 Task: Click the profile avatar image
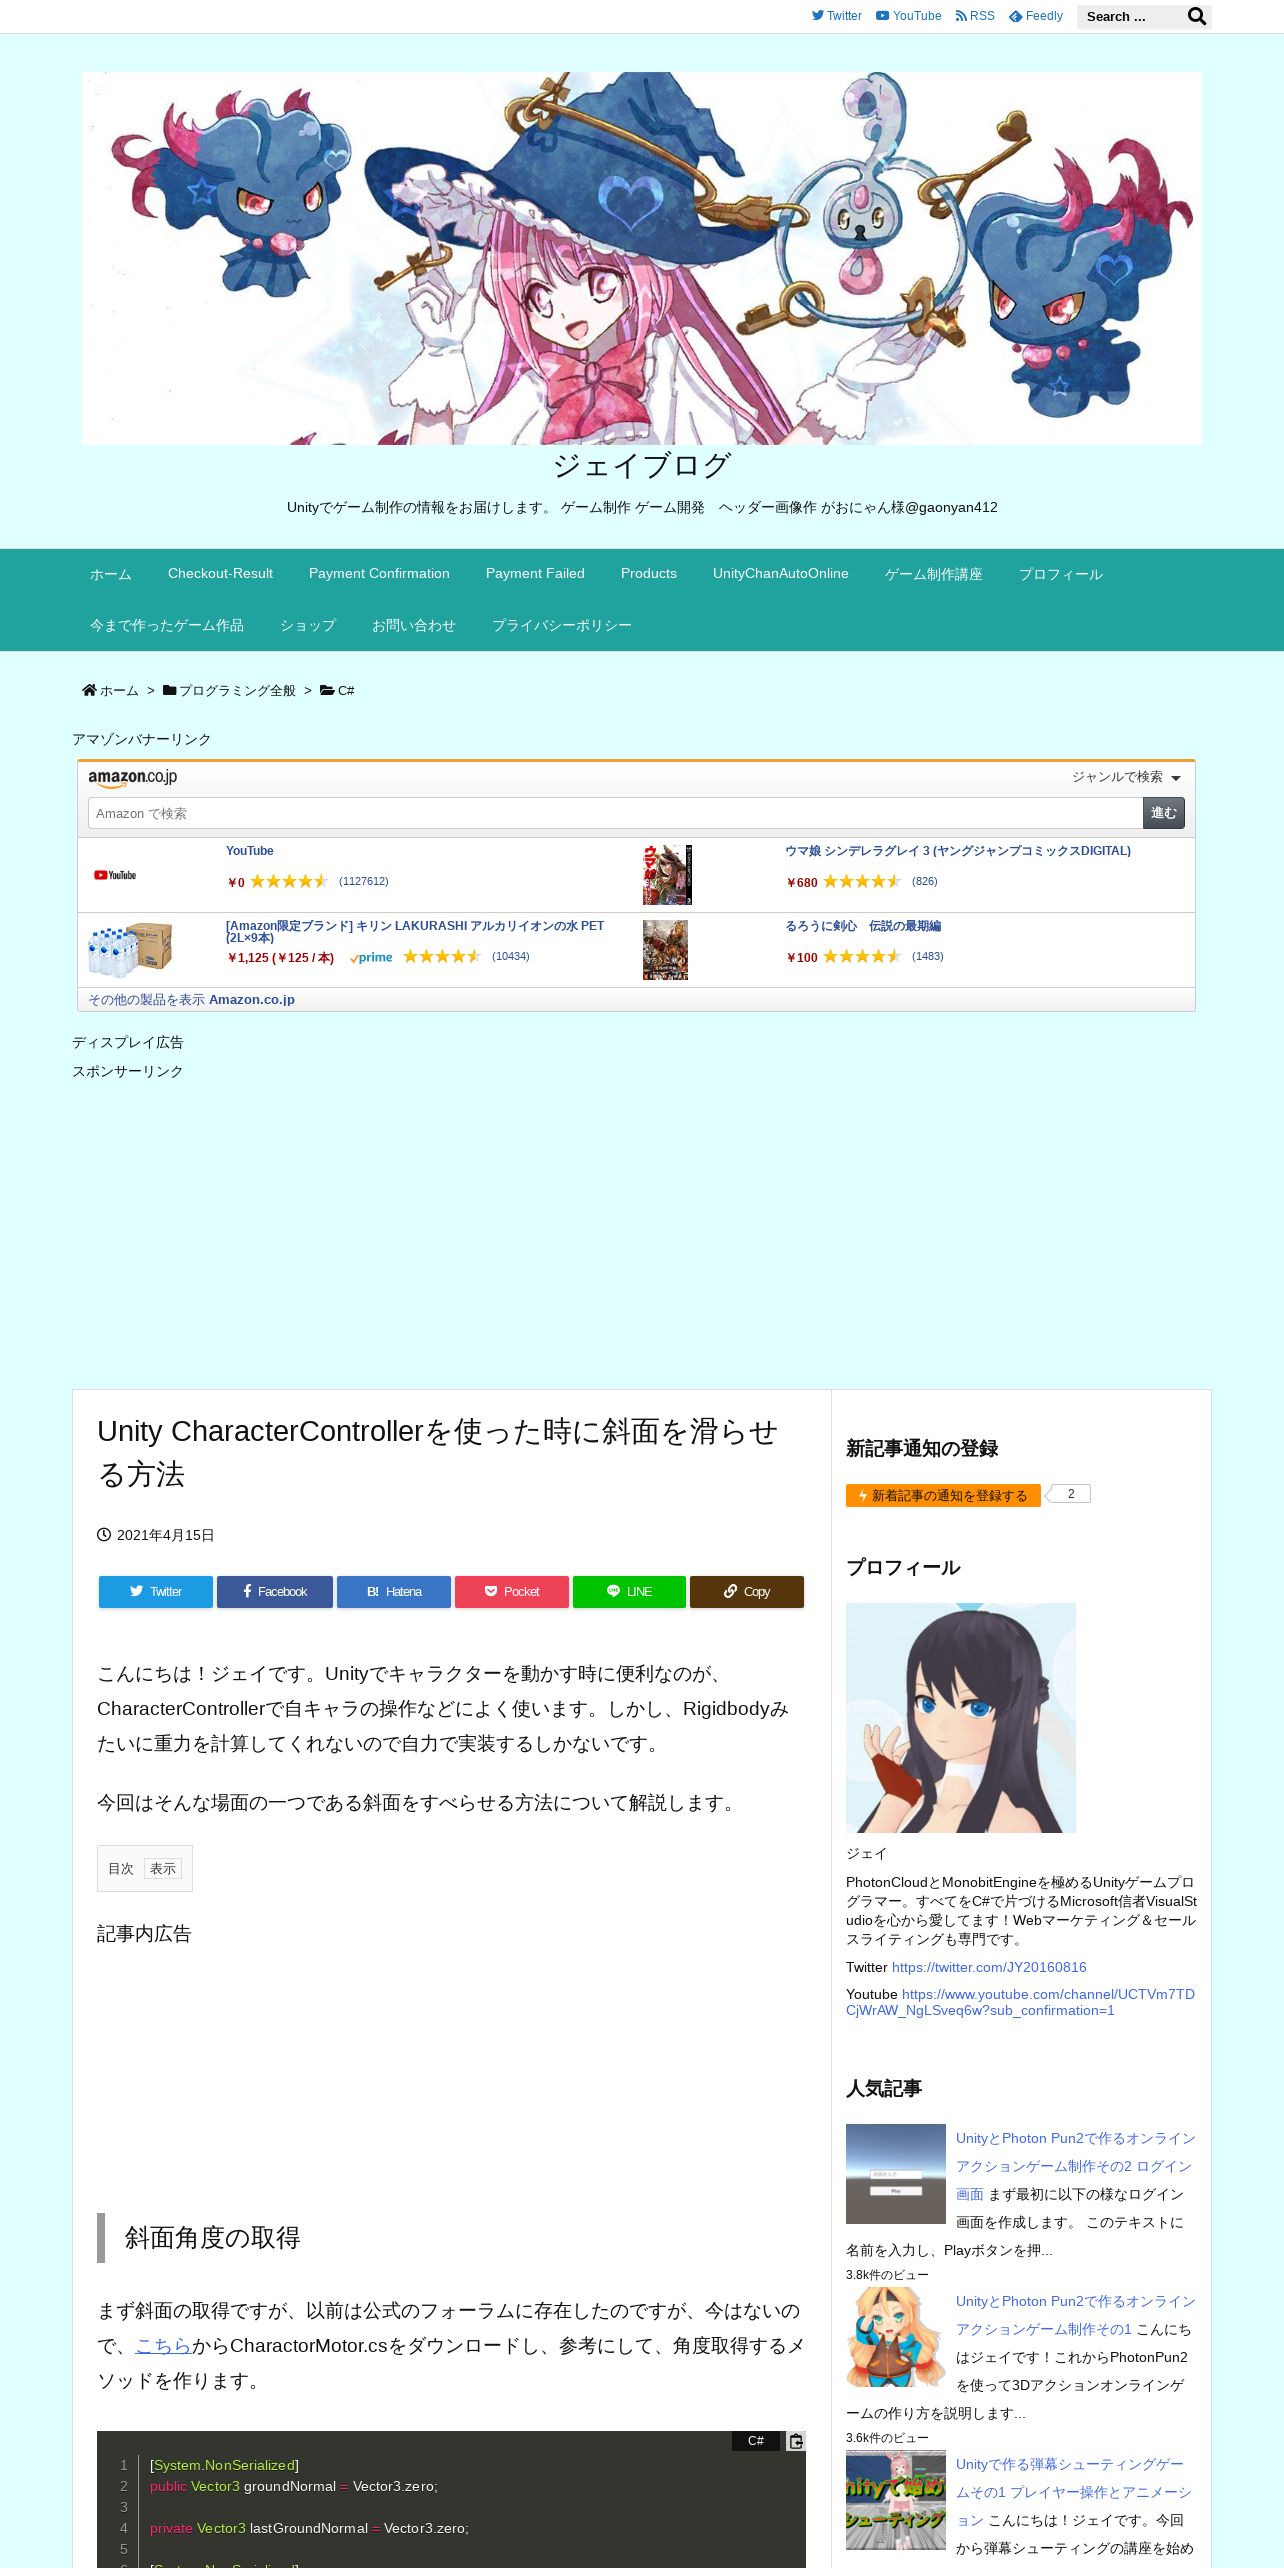click(x=961, y=1718)
